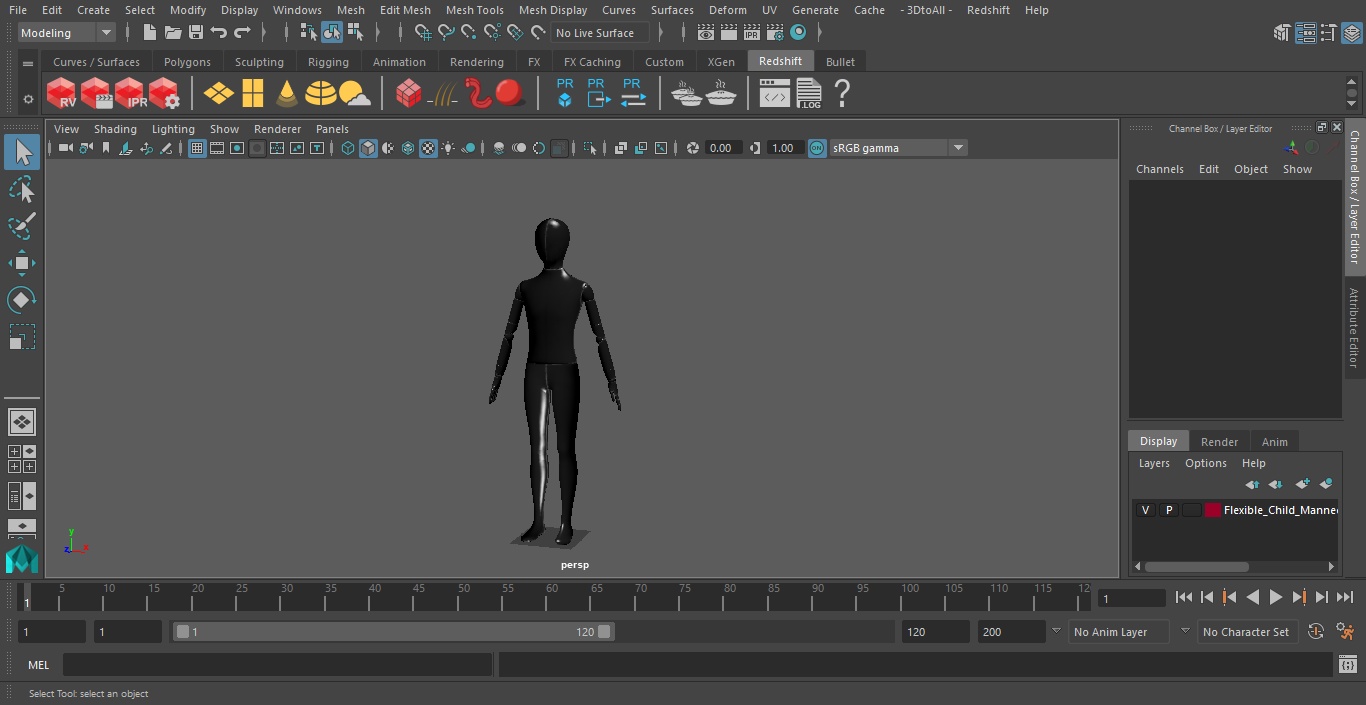This screenshot has height=705, width=1366.
Task: Click the Redshift proxy export icon
Action: pyautogui.click(x=598, y=93)
